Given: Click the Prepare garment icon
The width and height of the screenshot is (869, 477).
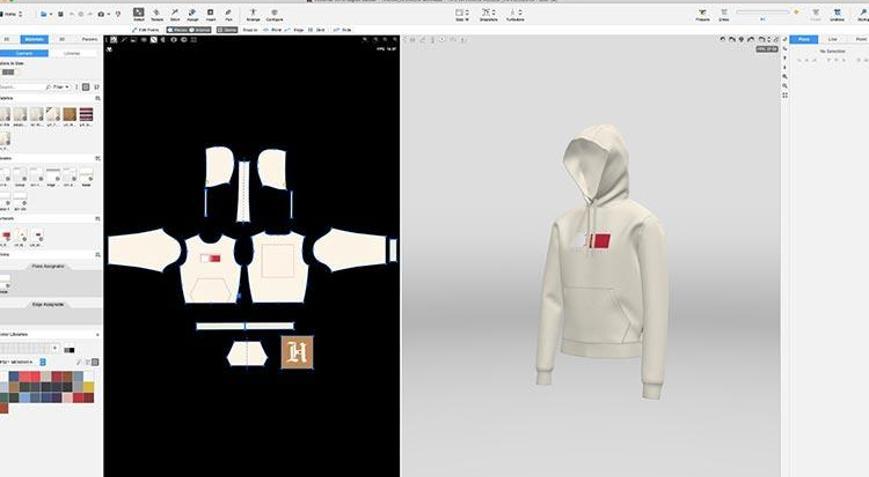Looking at the screenshot, I should [x=702, y=14].
